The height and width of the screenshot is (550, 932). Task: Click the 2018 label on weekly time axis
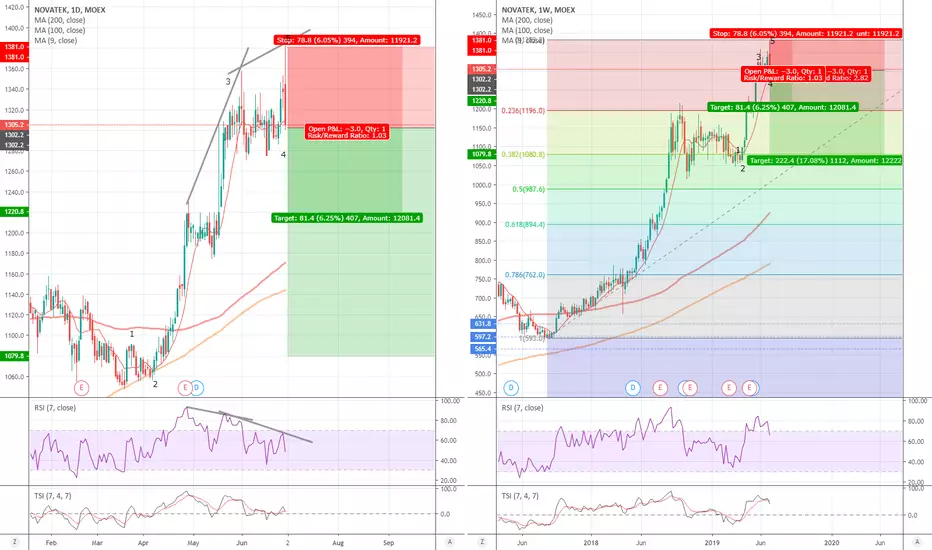click(591, 543)
